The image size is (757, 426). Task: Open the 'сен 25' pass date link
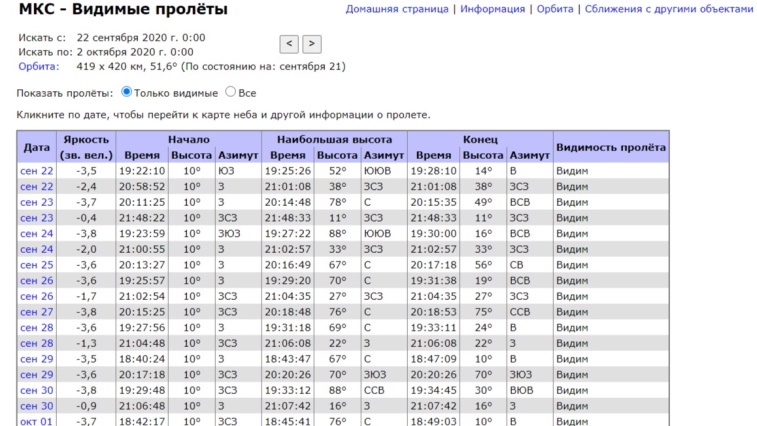[37, 265]
